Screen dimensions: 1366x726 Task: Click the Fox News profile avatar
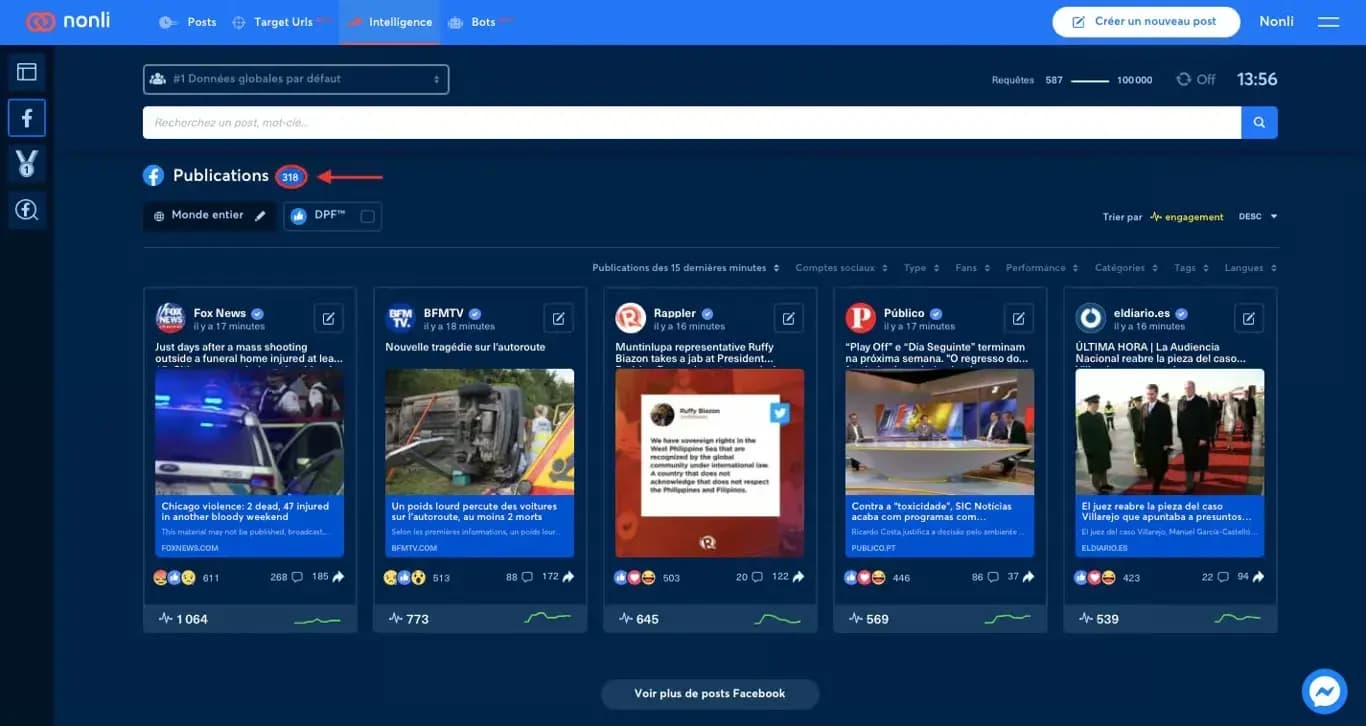[x=170, y=318]
